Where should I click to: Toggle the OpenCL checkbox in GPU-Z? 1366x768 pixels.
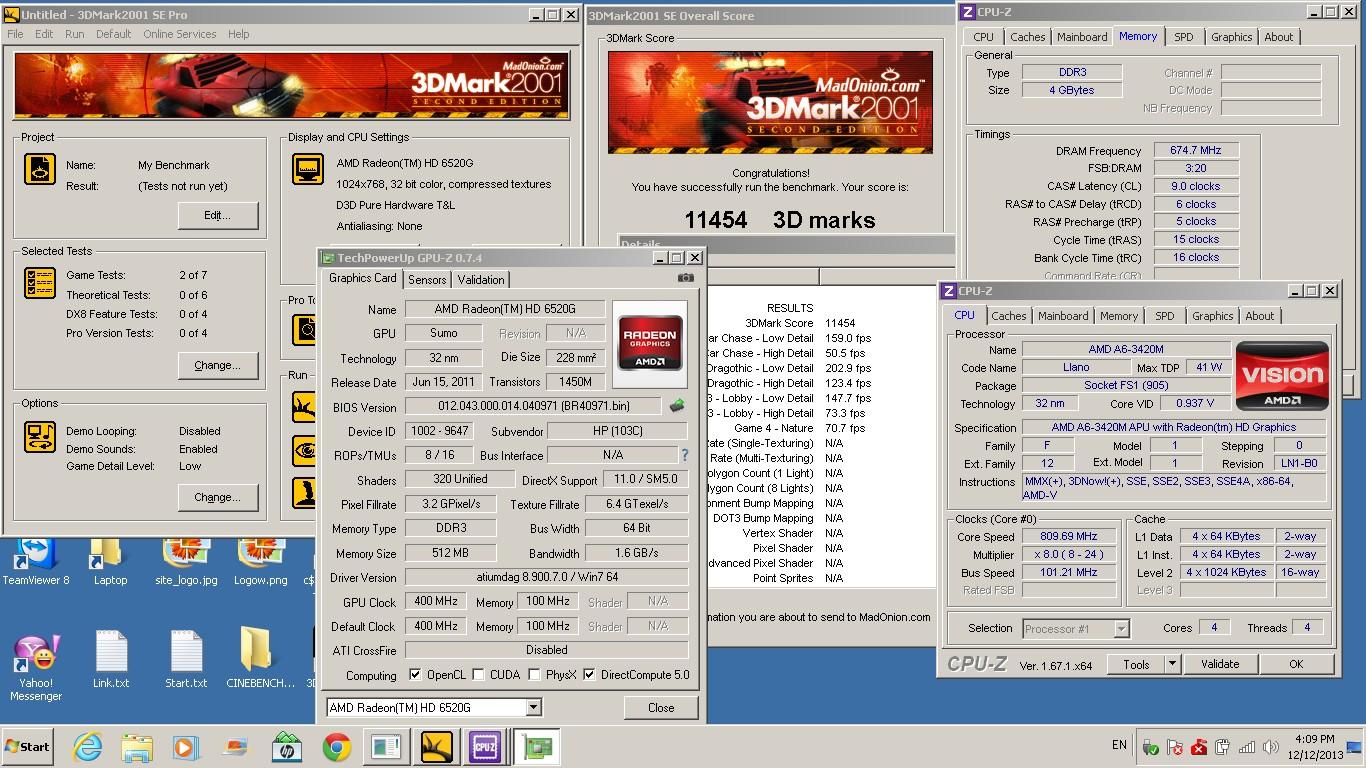(x=415, y=675)
